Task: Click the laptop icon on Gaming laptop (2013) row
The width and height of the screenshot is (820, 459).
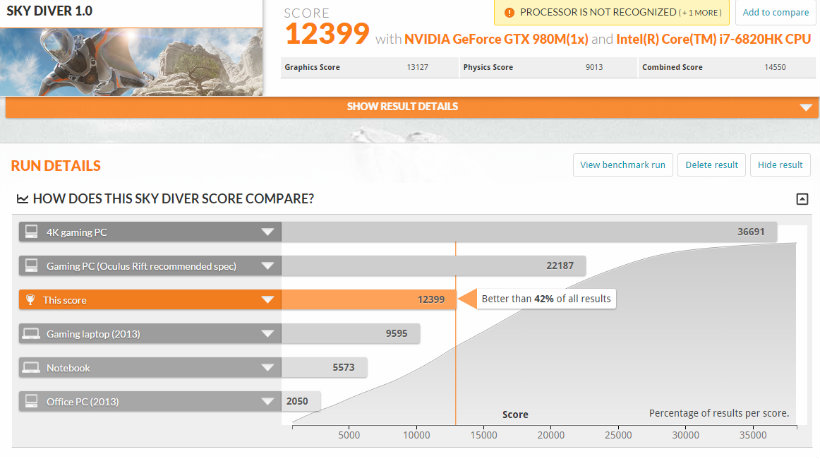Action: pos(31,334)
